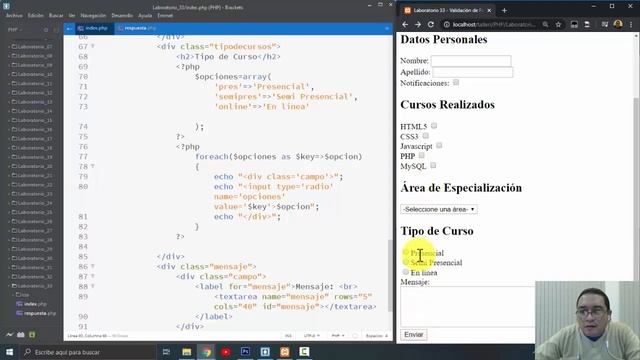Viewport: 640px width, 360px height.
Task: Open XAMPP from the taskbar
Action: (x=284, y=352)
